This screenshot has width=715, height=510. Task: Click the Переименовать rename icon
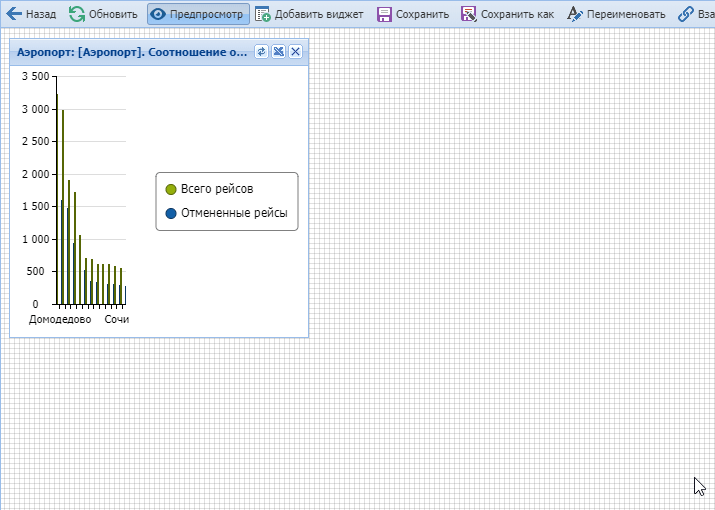(x=574, y=15)
